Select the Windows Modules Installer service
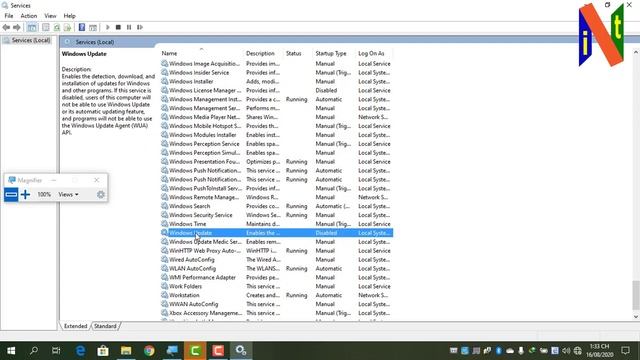640x360 pixels. 276,135
